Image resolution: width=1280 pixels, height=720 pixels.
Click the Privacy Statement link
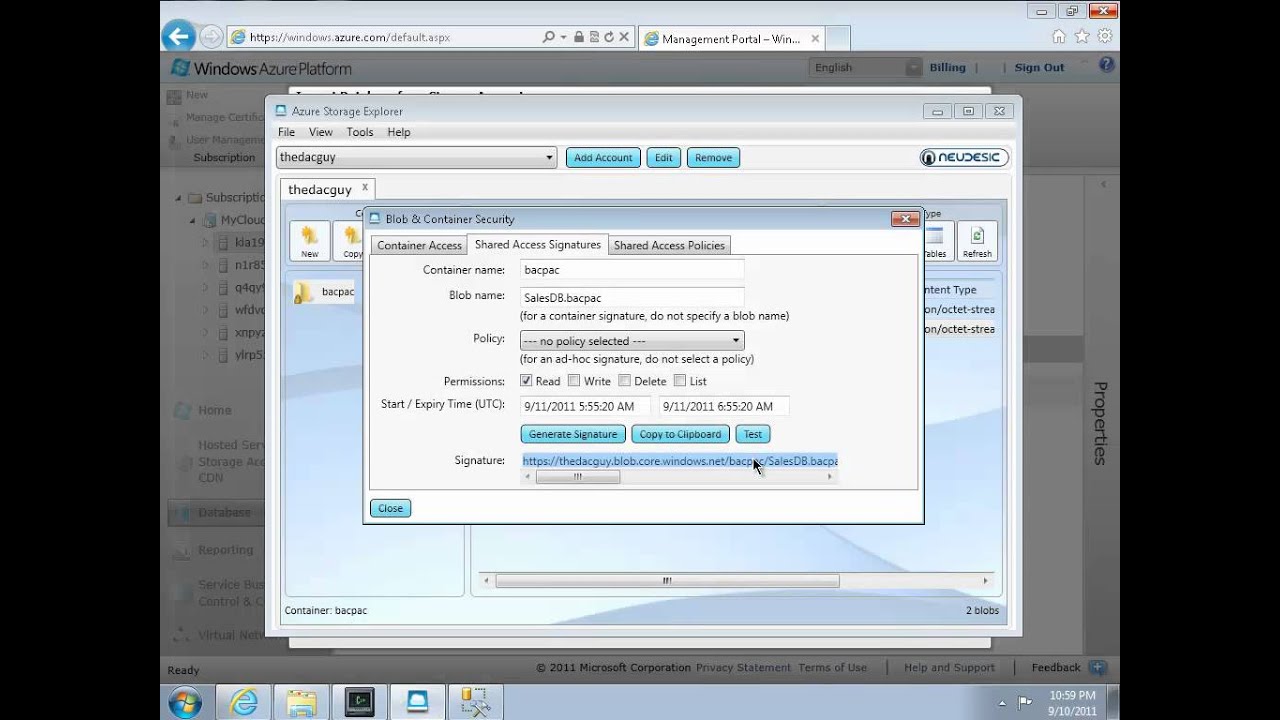point(743,667)
